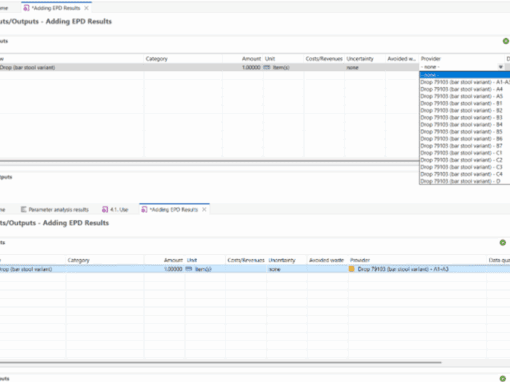Image resolution: width=510 pixels, height=382 pixels.
Task: Switch to the Parameter analysis results tab
Action: pyautogui.click(x=55, y=209)
